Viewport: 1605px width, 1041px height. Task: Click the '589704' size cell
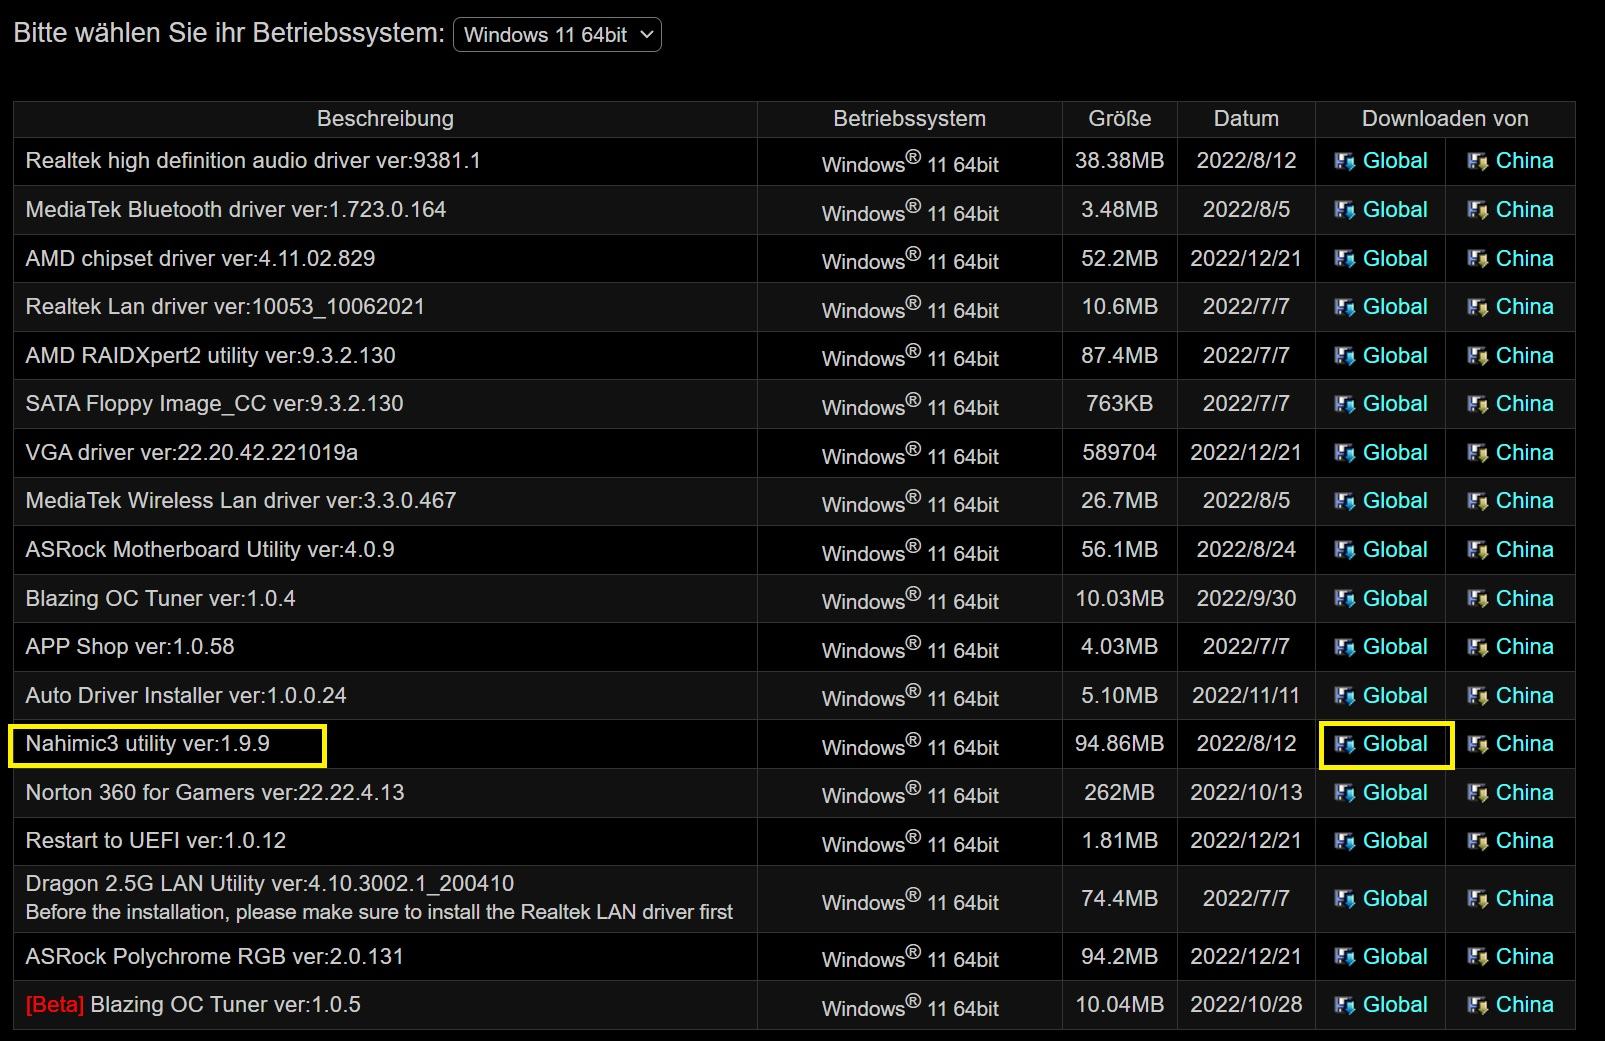pos(1120,453)
